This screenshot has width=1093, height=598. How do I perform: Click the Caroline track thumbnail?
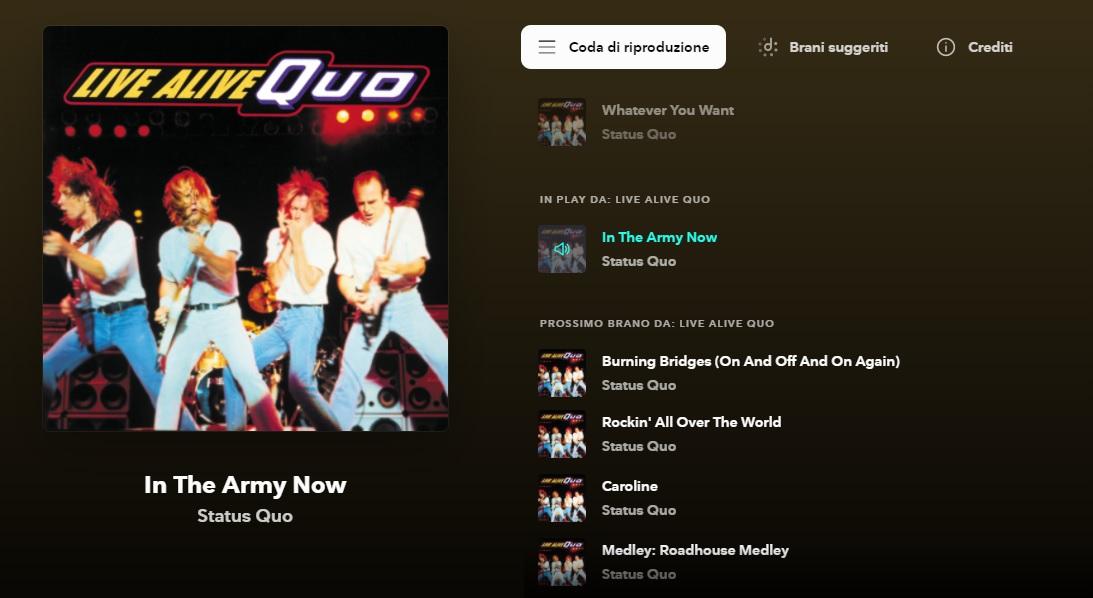coord(562,498)
